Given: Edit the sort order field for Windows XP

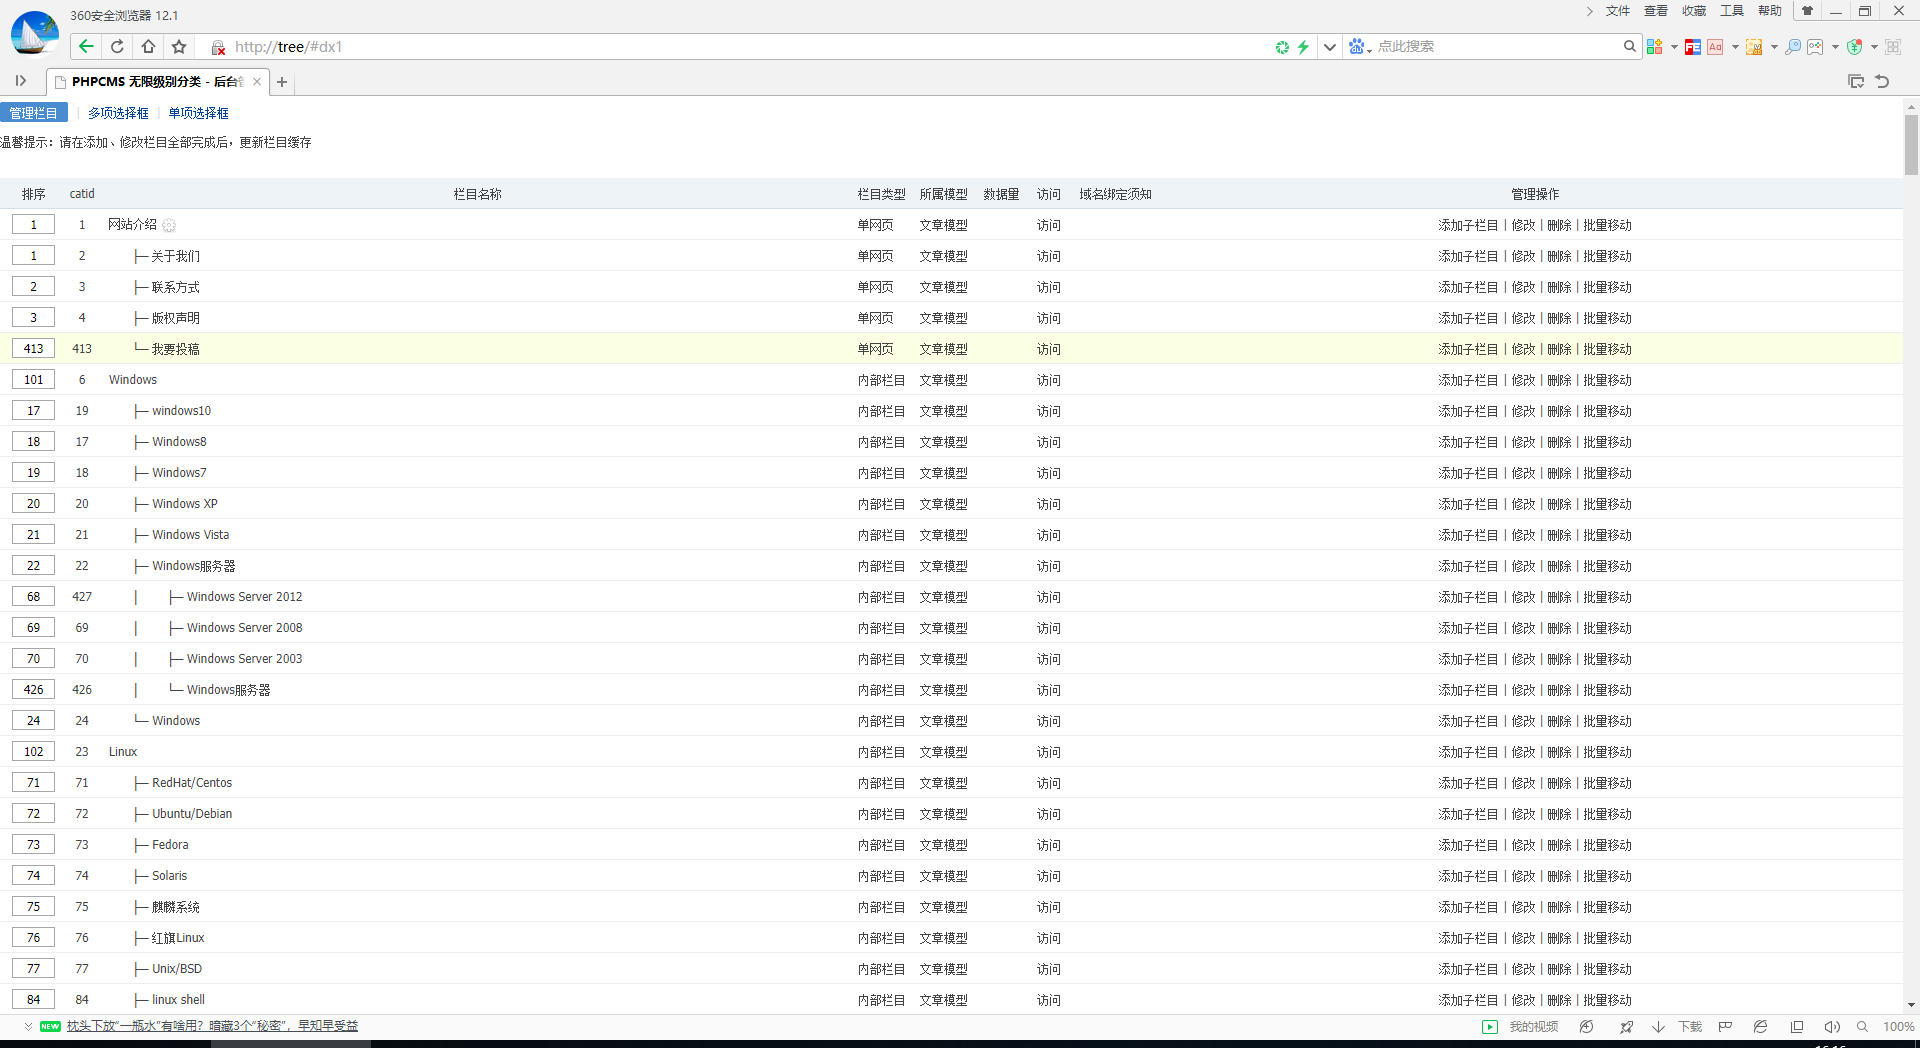Looking at the screenshot, I should coord(33,504).
